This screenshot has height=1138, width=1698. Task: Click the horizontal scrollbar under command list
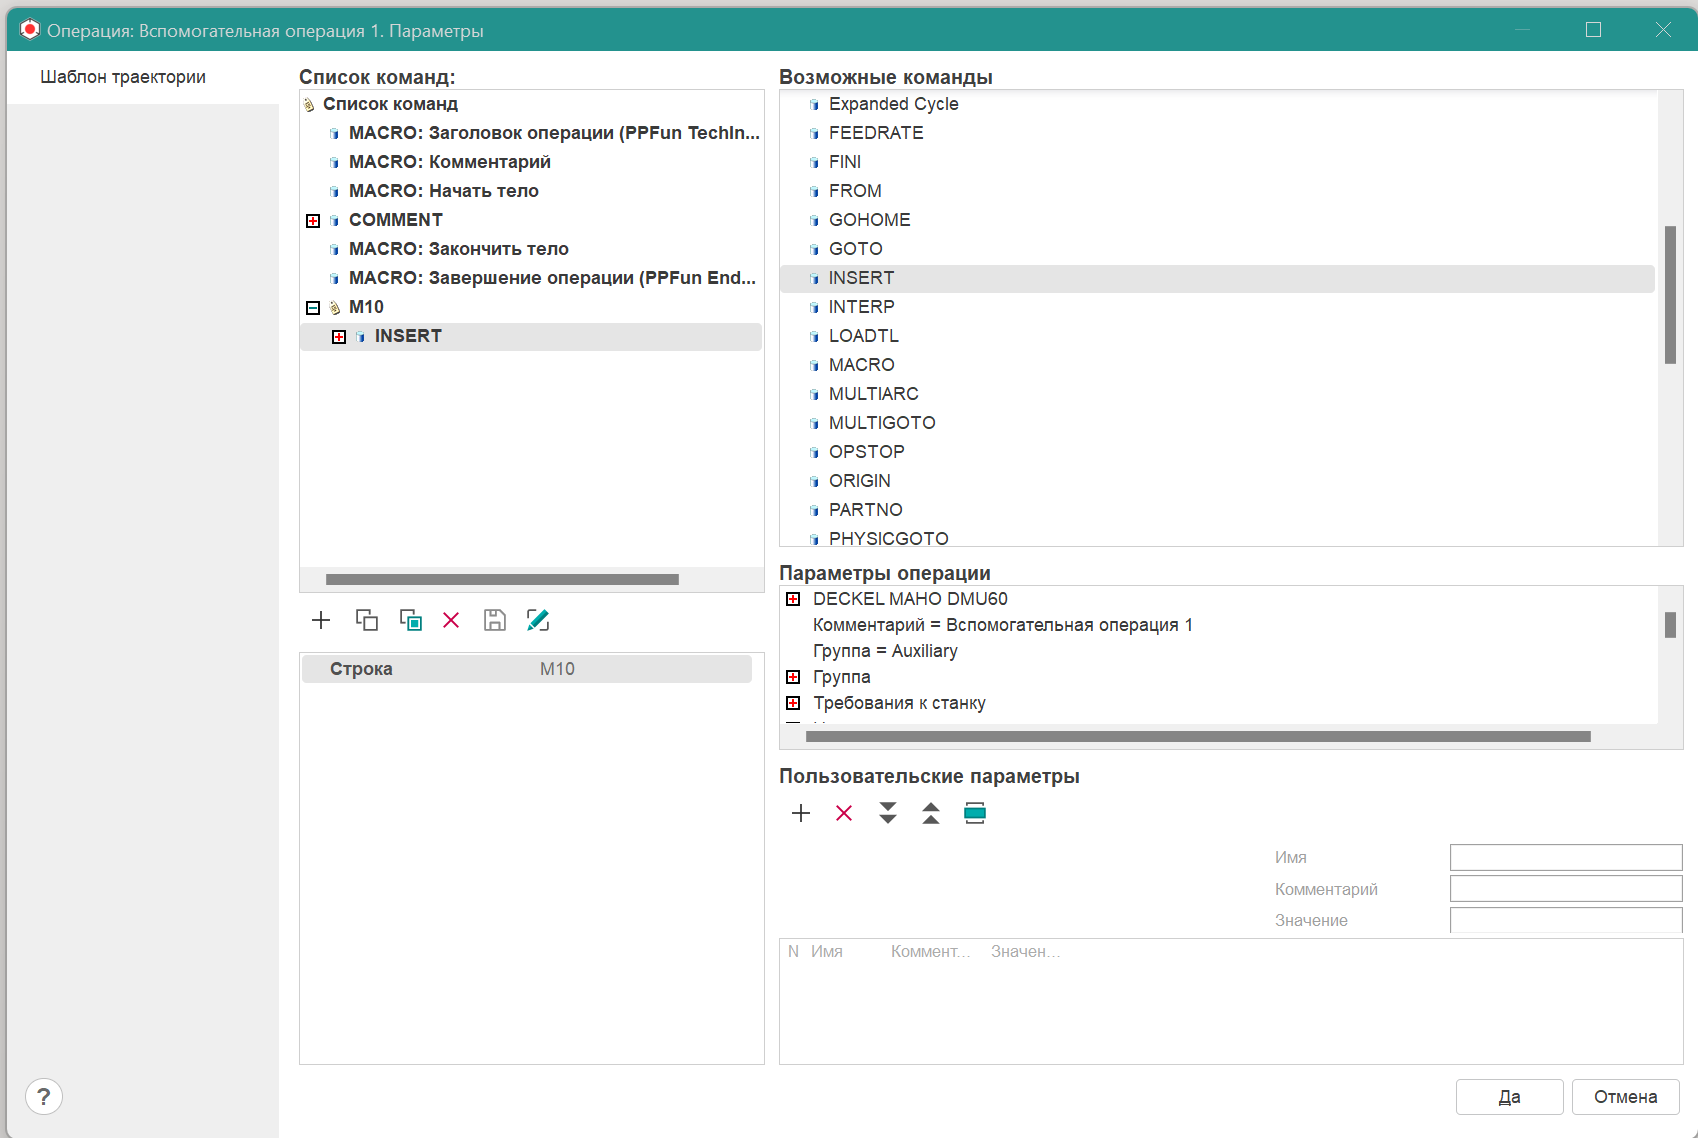502,580
